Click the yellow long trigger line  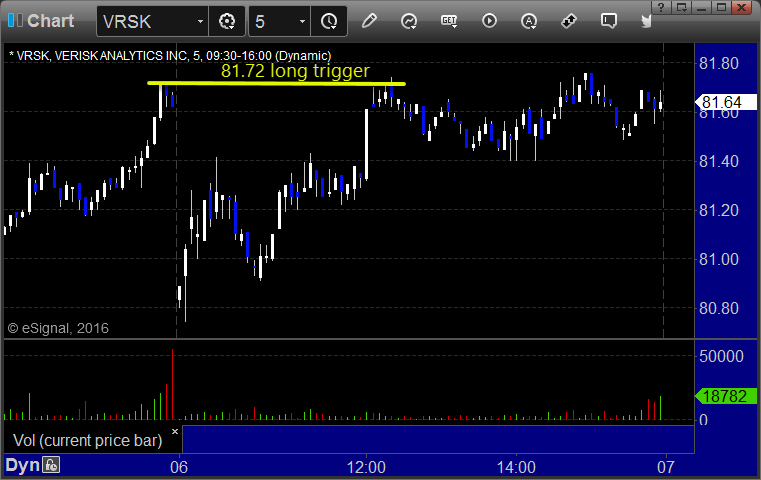(x=276, y=83)
